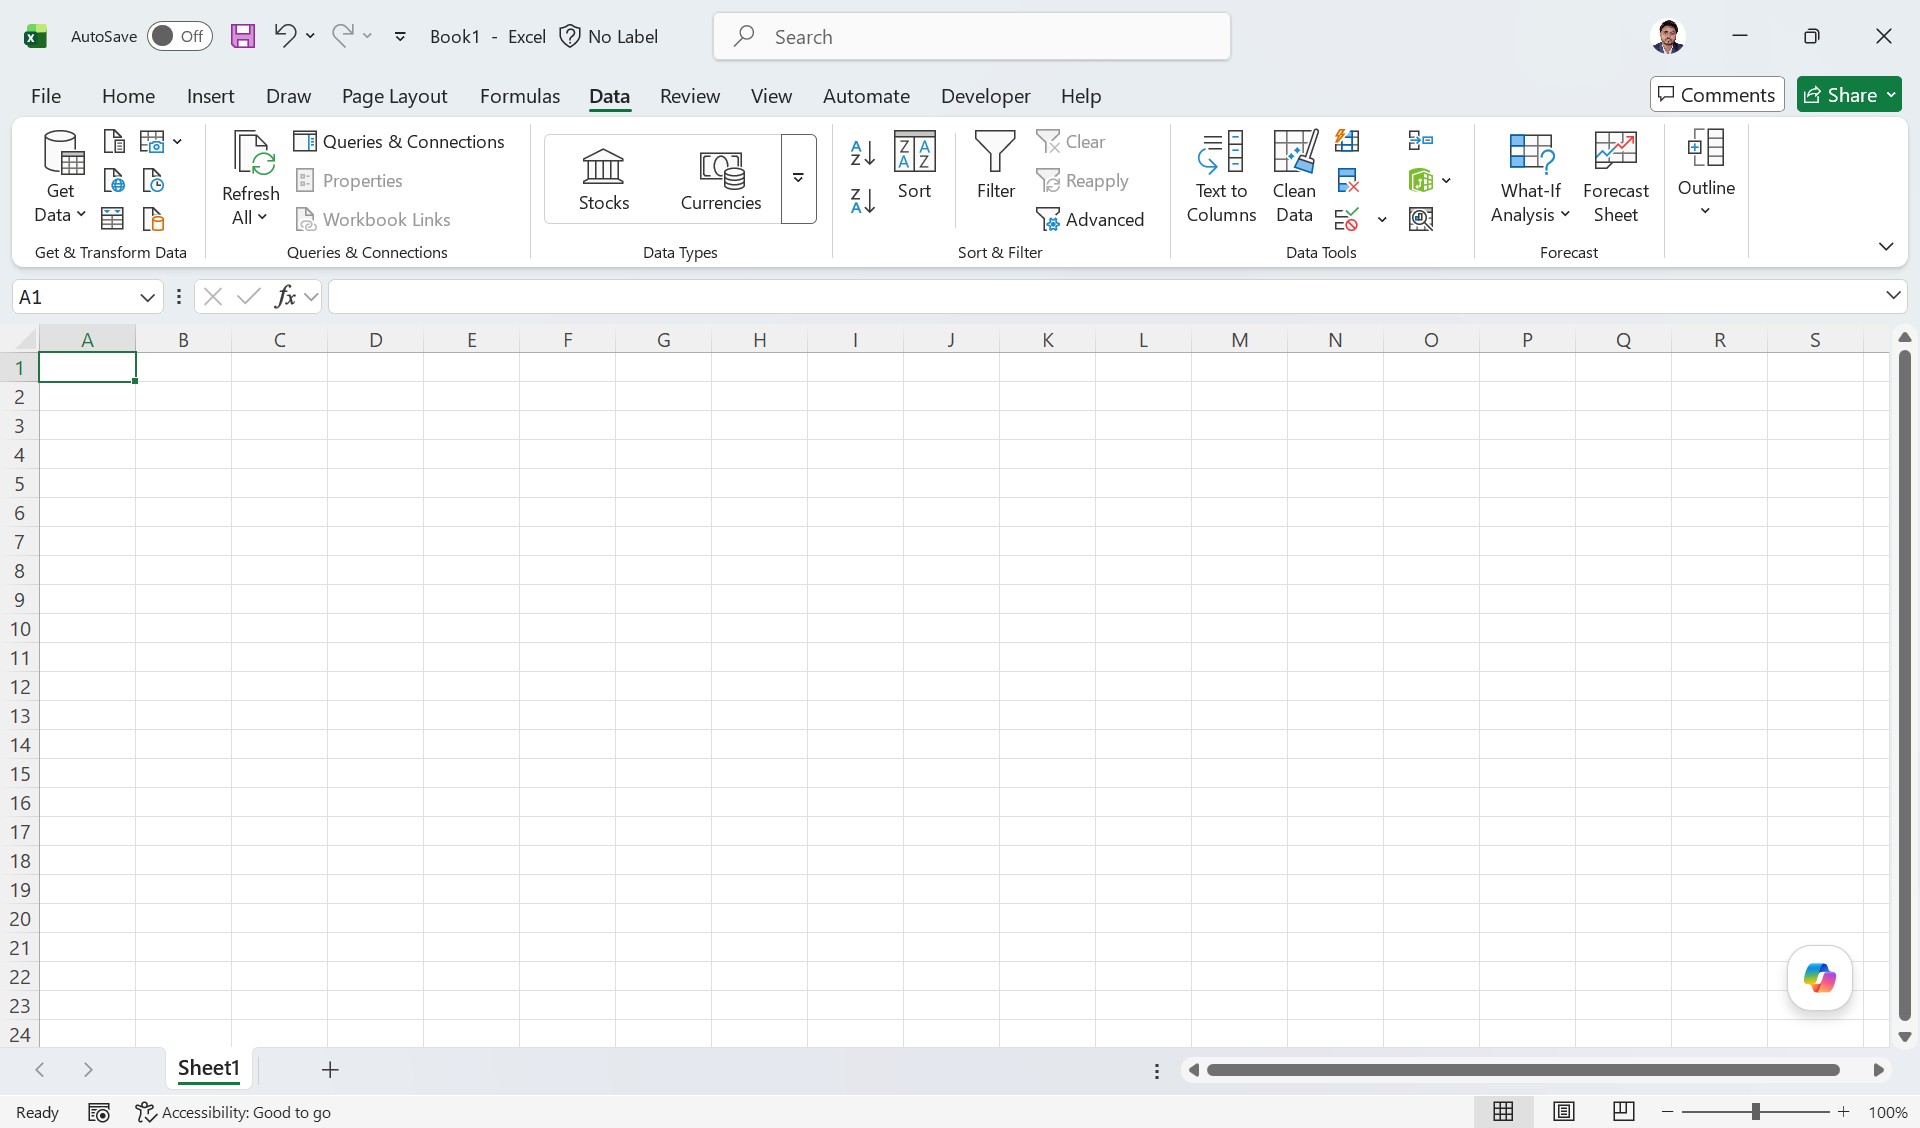Click the Consolidate icon
This screenshot has height=1128, width=1920.
click(1420, 141)
